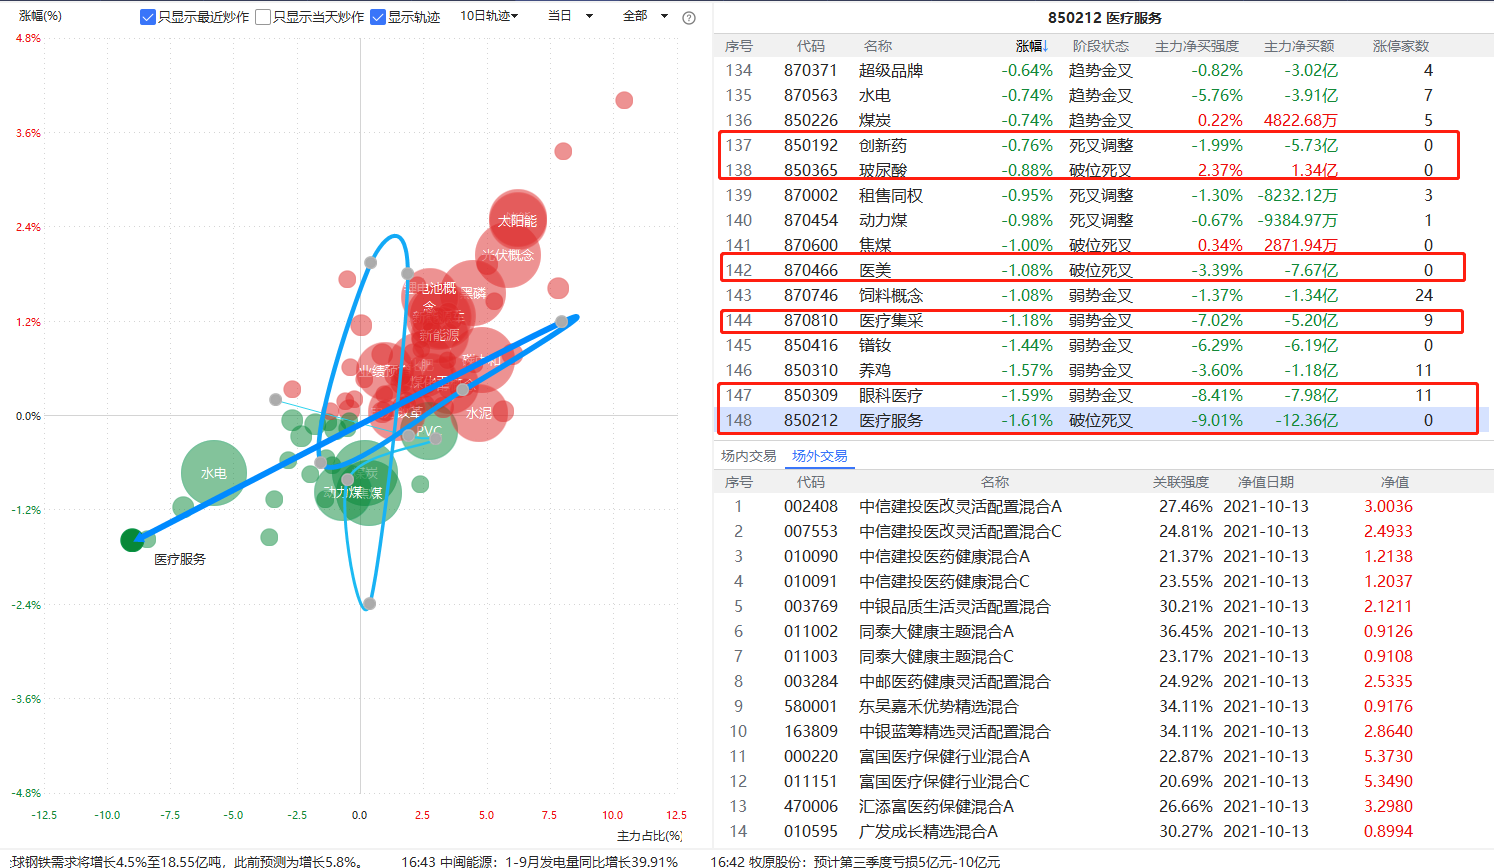Toggle the 显示轨迹 checkbox
Image resolution: width=1494 pixels, height=868 pixels.
pos(378,17)
